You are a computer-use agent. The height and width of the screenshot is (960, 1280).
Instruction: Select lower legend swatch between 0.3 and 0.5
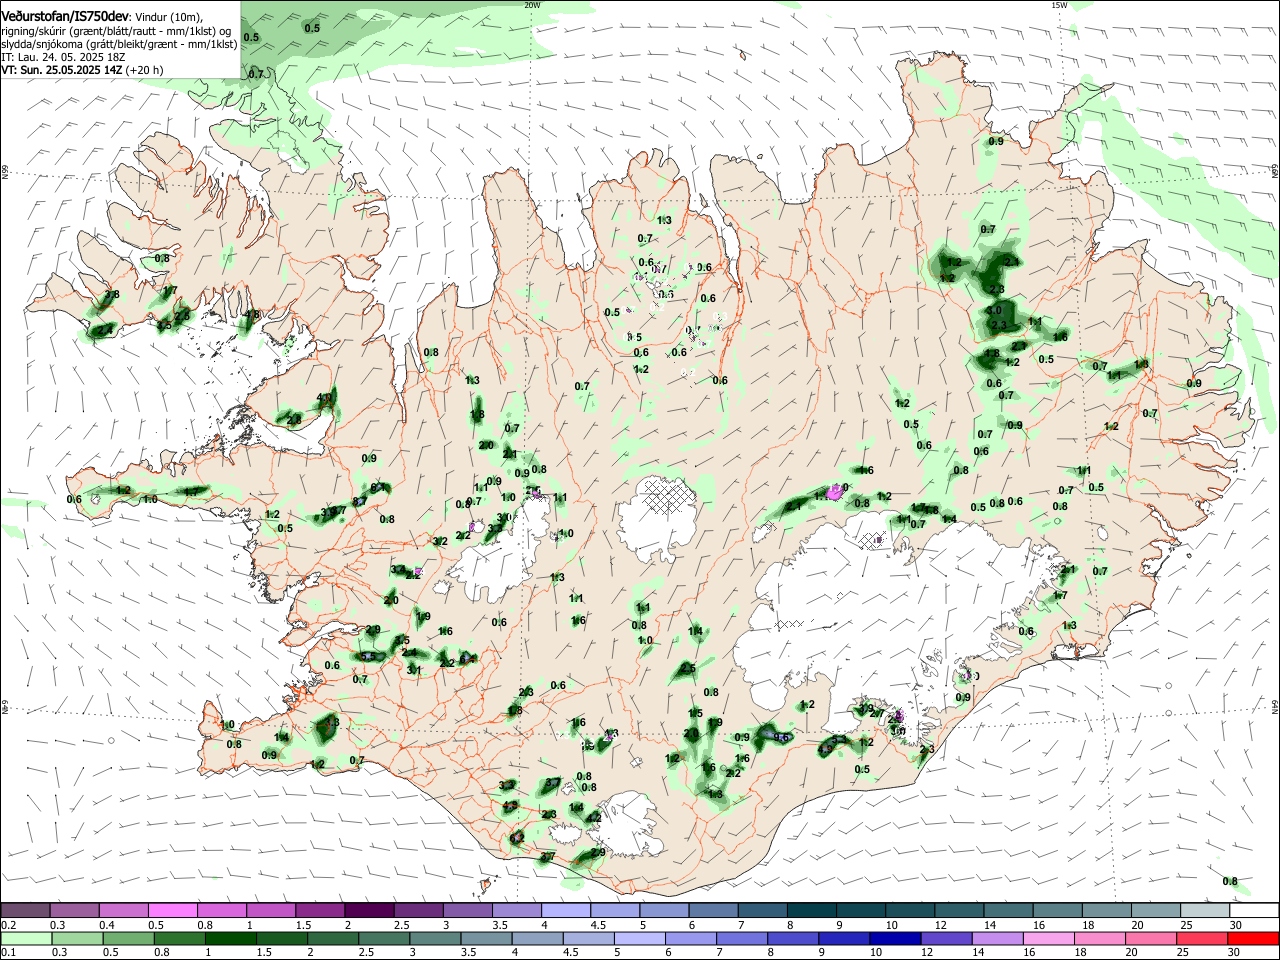pyautogui.click(x=78, y=939)
